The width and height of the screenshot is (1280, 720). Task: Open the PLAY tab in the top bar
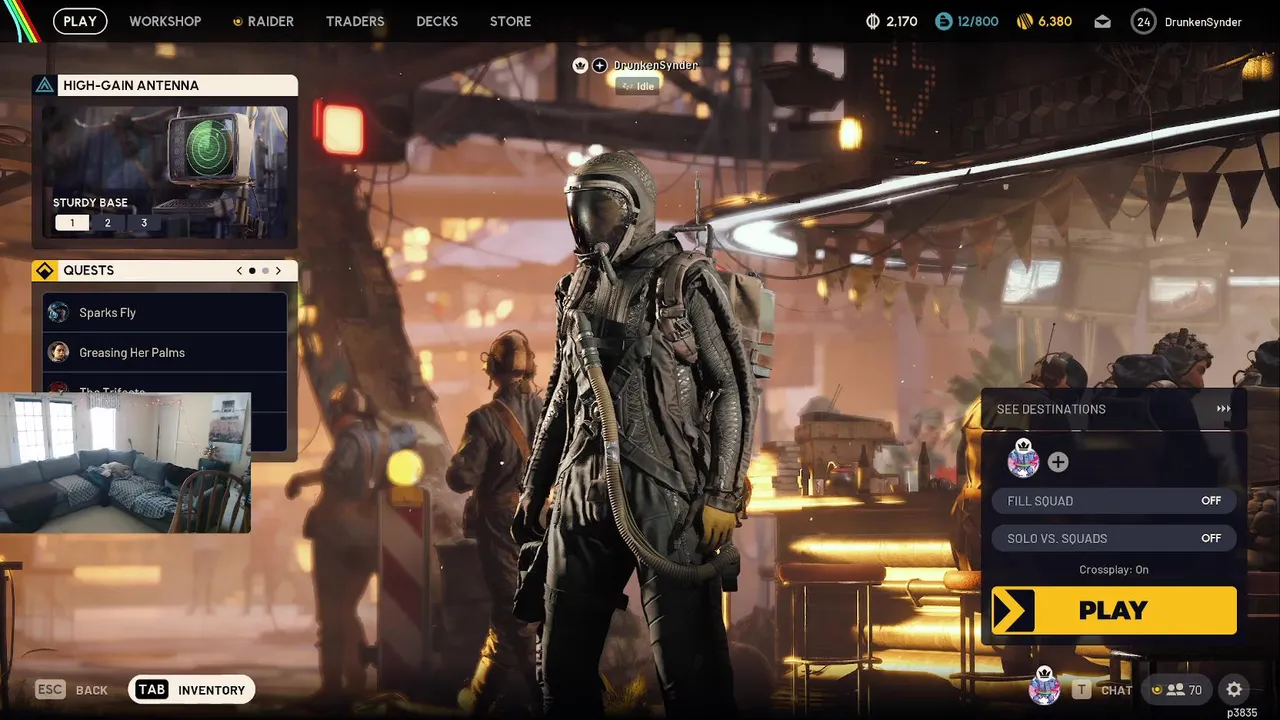(80, 21)
